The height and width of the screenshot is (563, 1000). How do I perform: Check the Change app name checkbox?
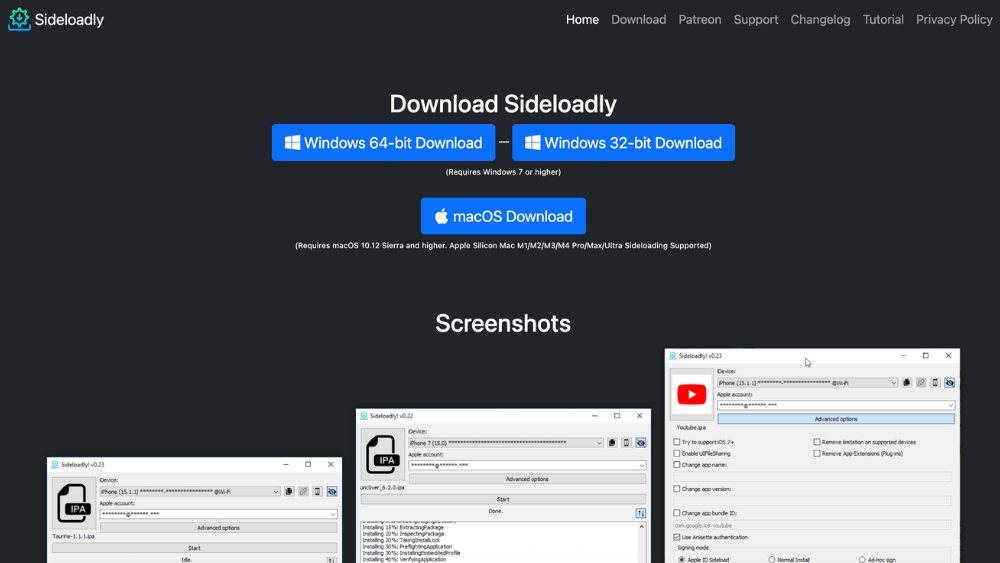(677, 465)
